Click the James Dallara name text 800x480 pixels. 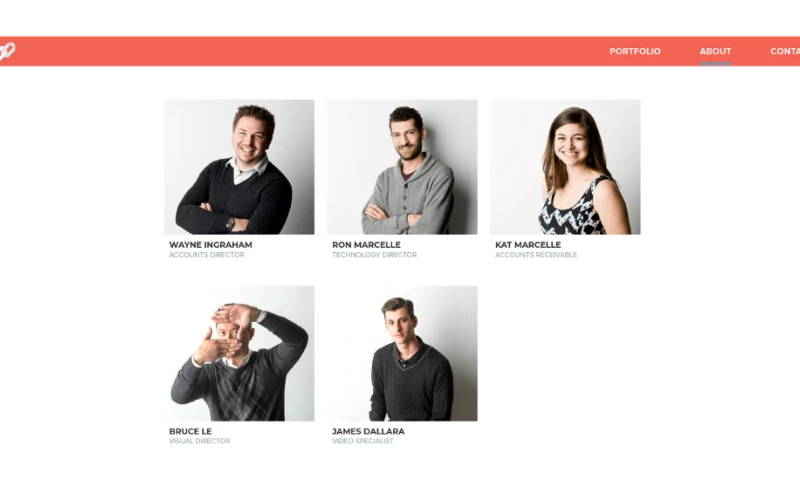[x=368, y=431]
